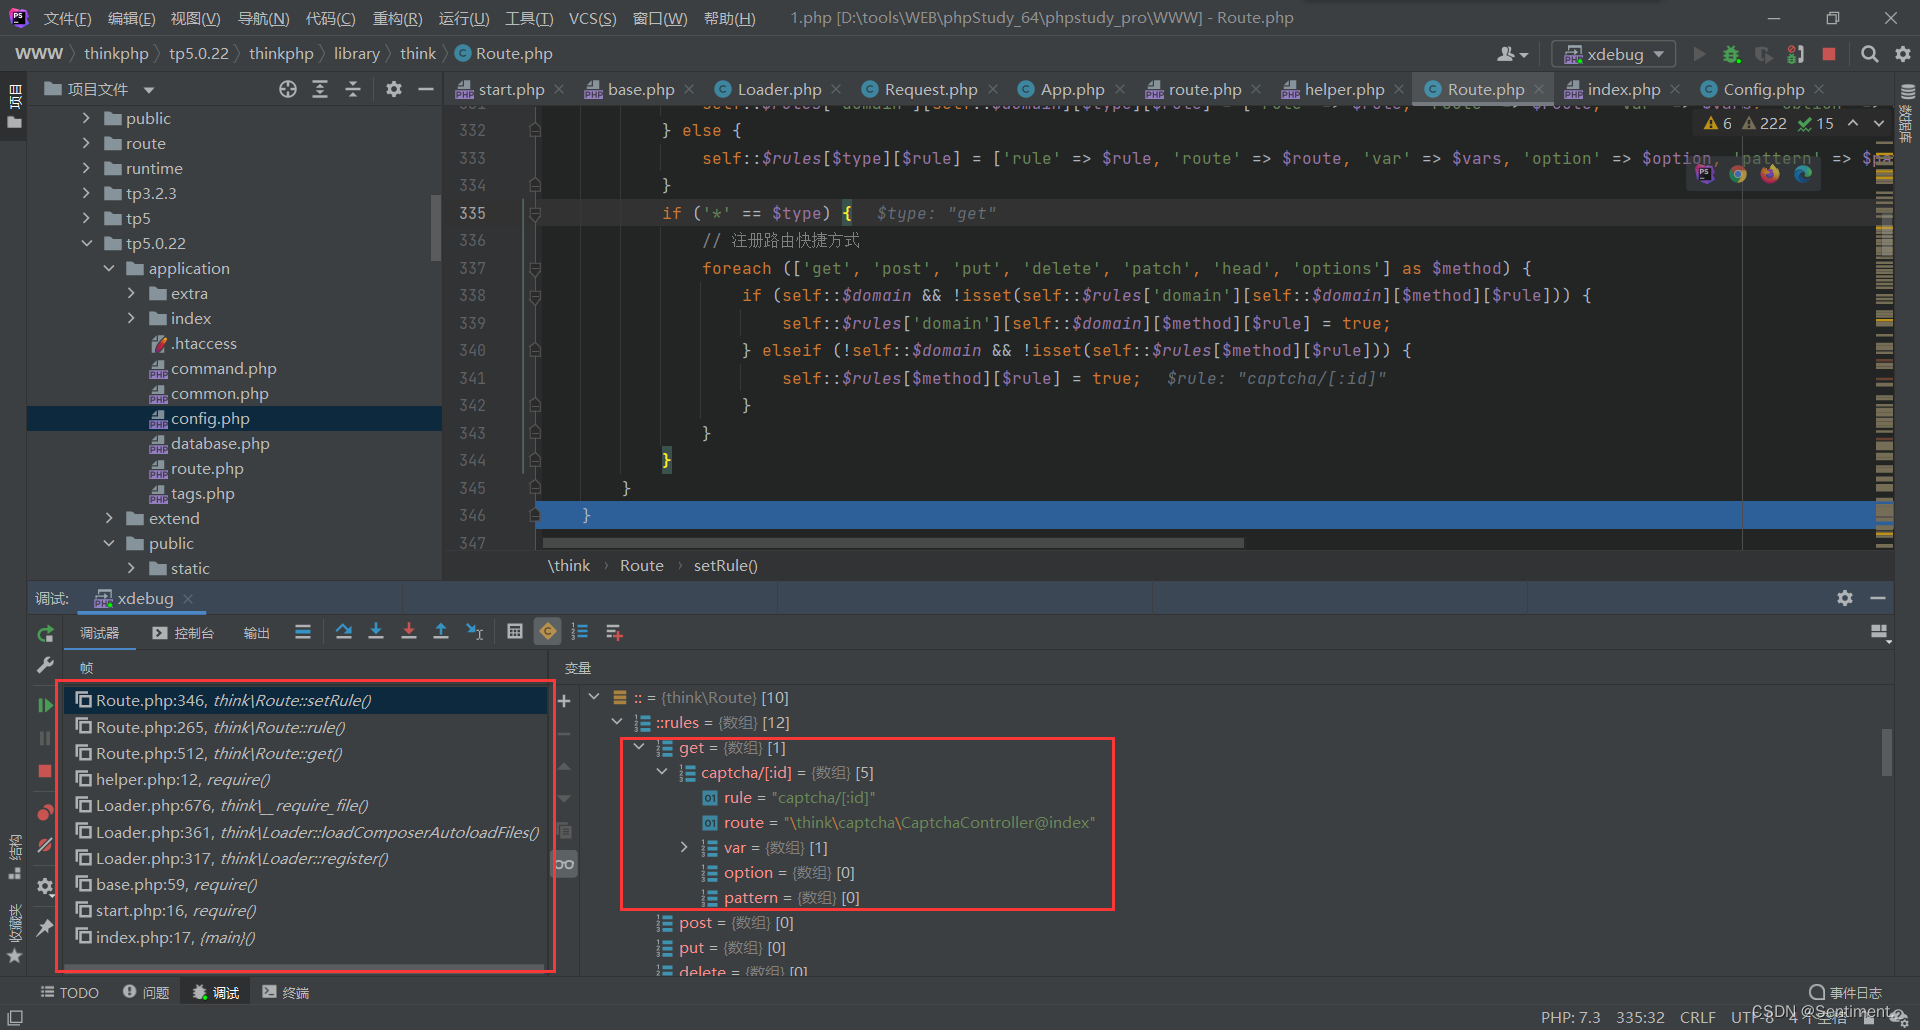The width and height of the screenshot is (1920, 1030).
Task: Rerun the xdebug debug session
Action: 45,634
